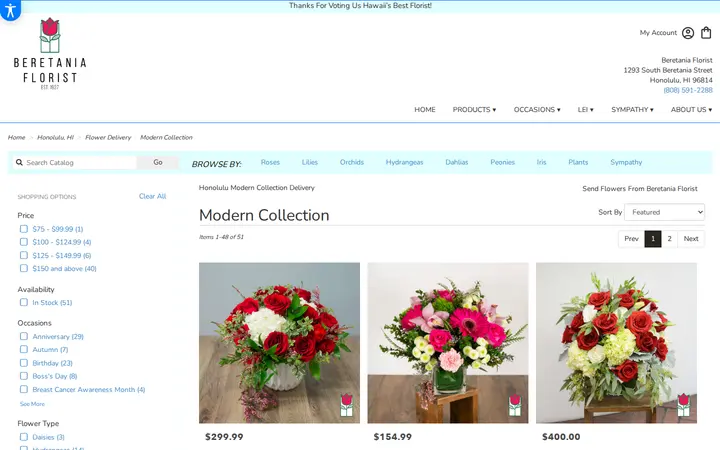Open the My Account user icon
Image resolution: width=720 pixels, height=450 pixels.
[687, 33]
